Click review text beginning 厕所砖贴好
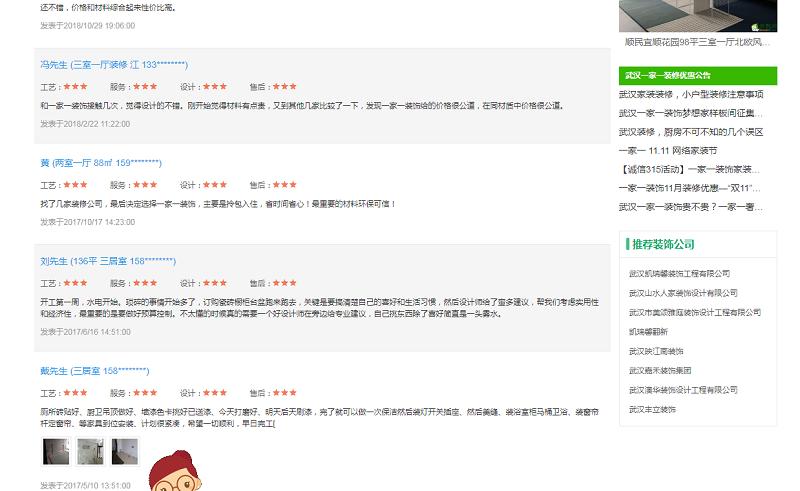The width and height of the screenshot is (800, 491). (319, 418)
